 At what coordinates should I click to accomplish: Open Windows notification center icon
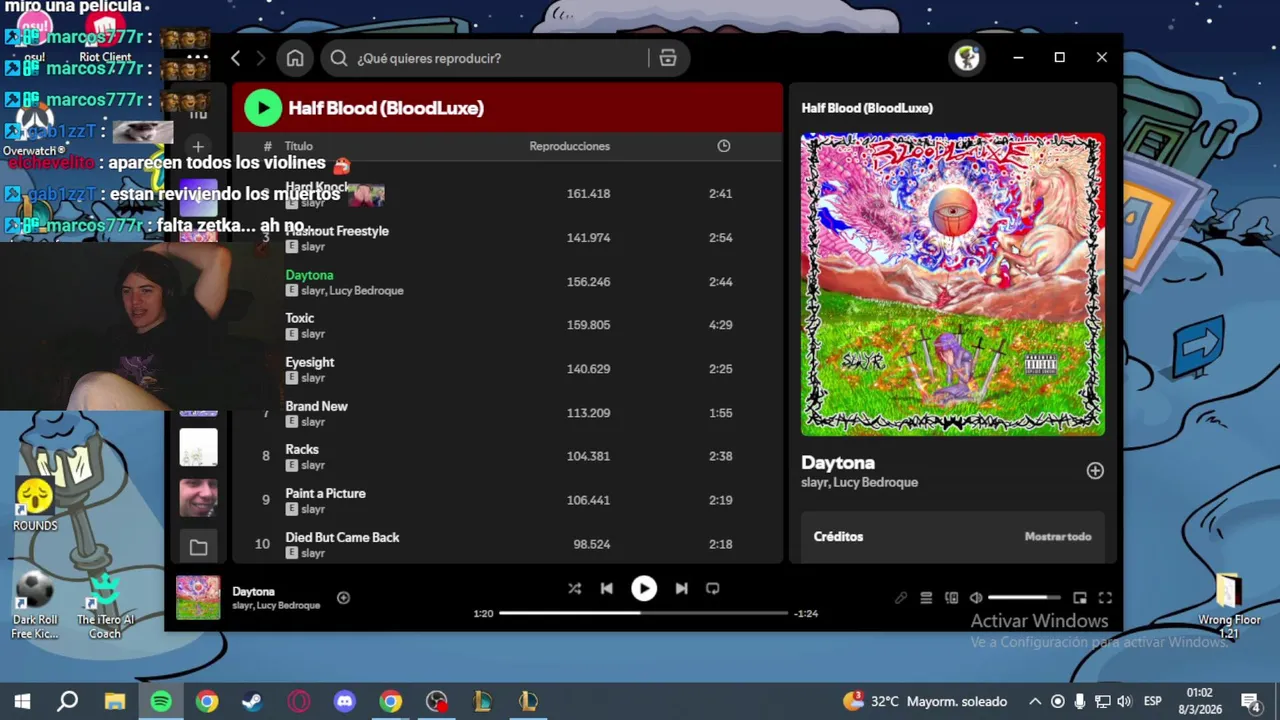(1250, 702)
